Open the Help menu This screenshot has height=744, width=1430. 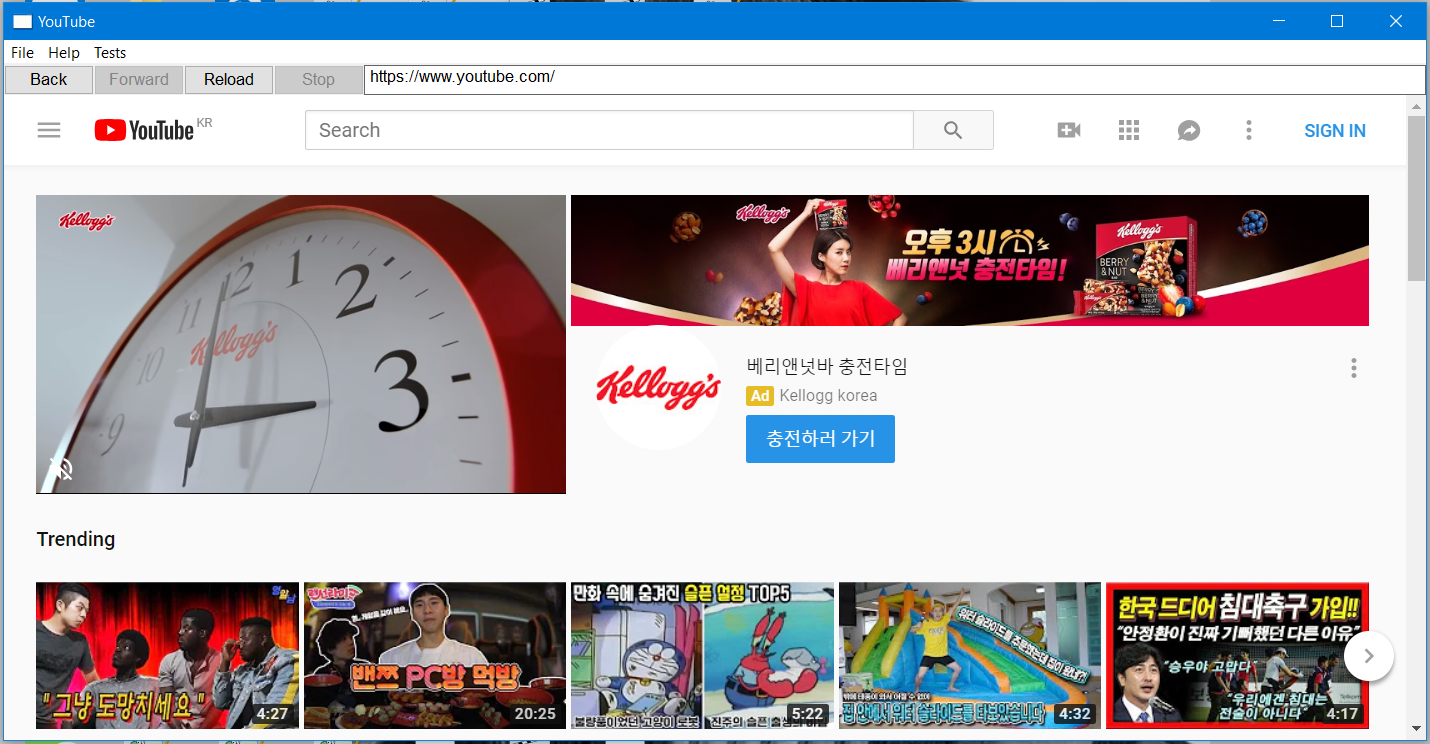[64, 53]
